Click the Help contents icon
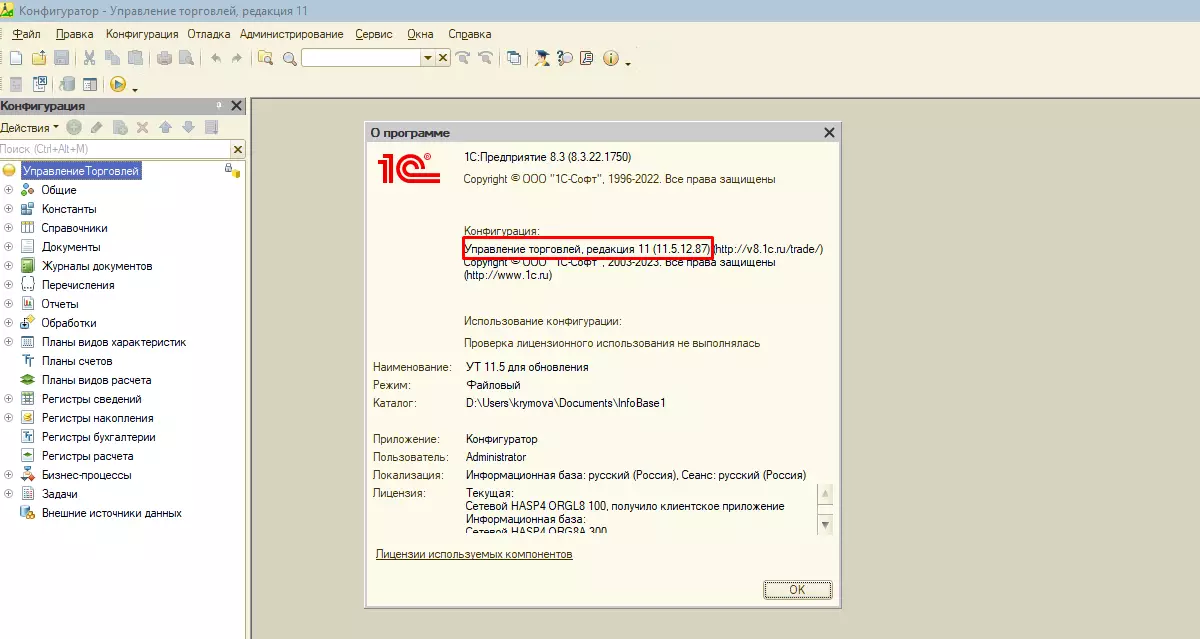This screenshot has height=639, width=1200. 587,58
